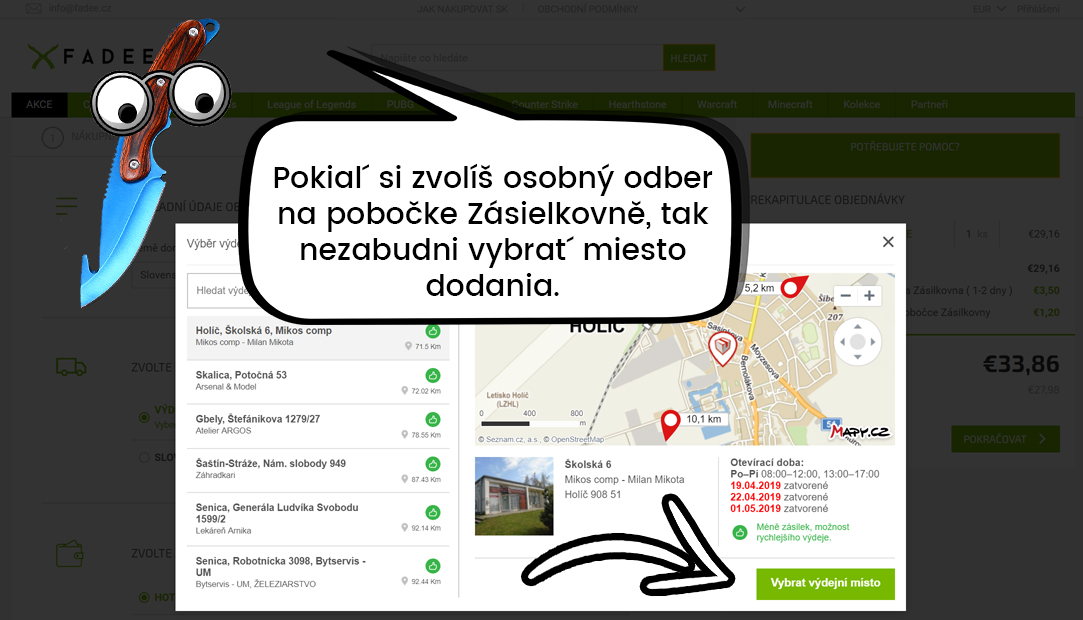Image resolution: width=1083 pixels, height=620 pixels.
Task: Select the 'Šaštín-Stráže, Nám. slobody 949' pickup point
Action: [318, 471]
